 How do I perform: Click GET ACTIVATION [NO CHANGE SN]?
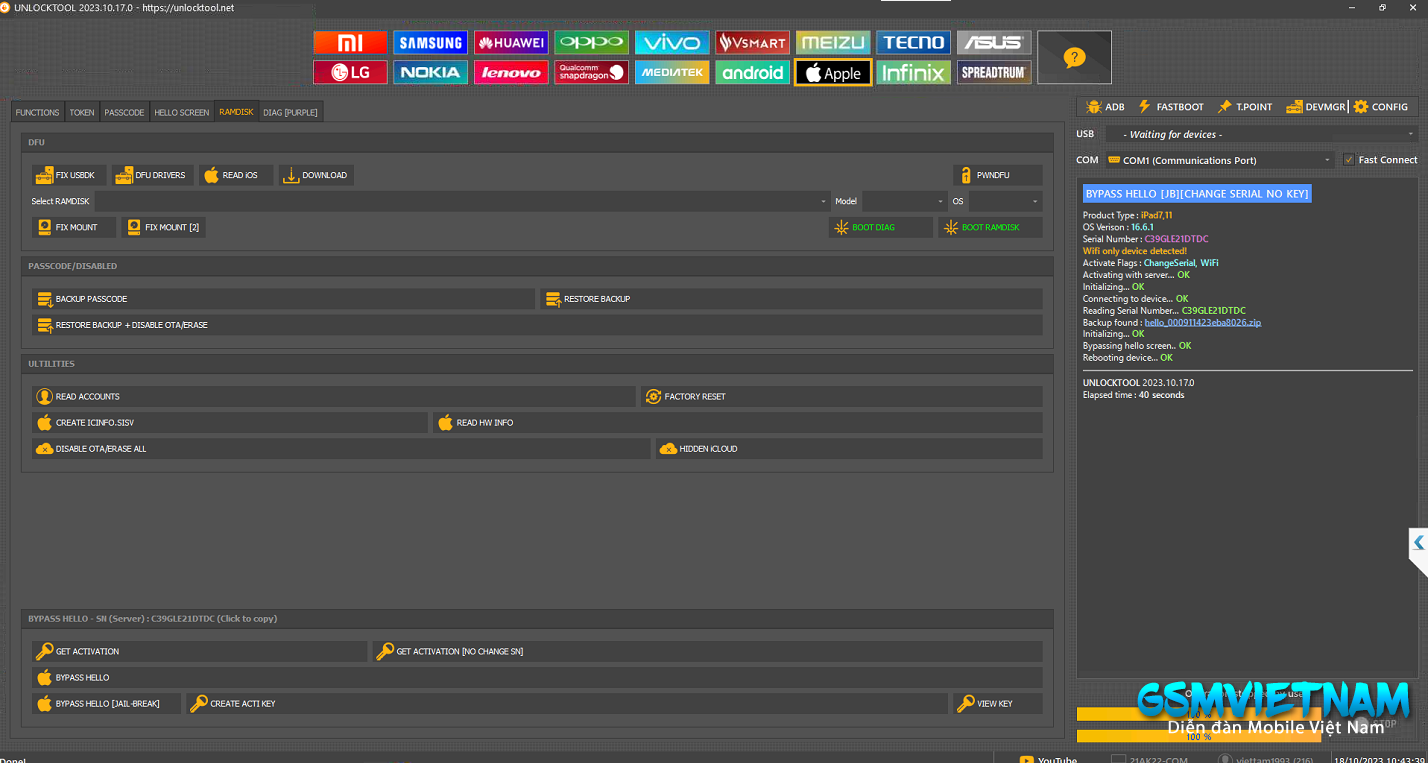[707, 652]
